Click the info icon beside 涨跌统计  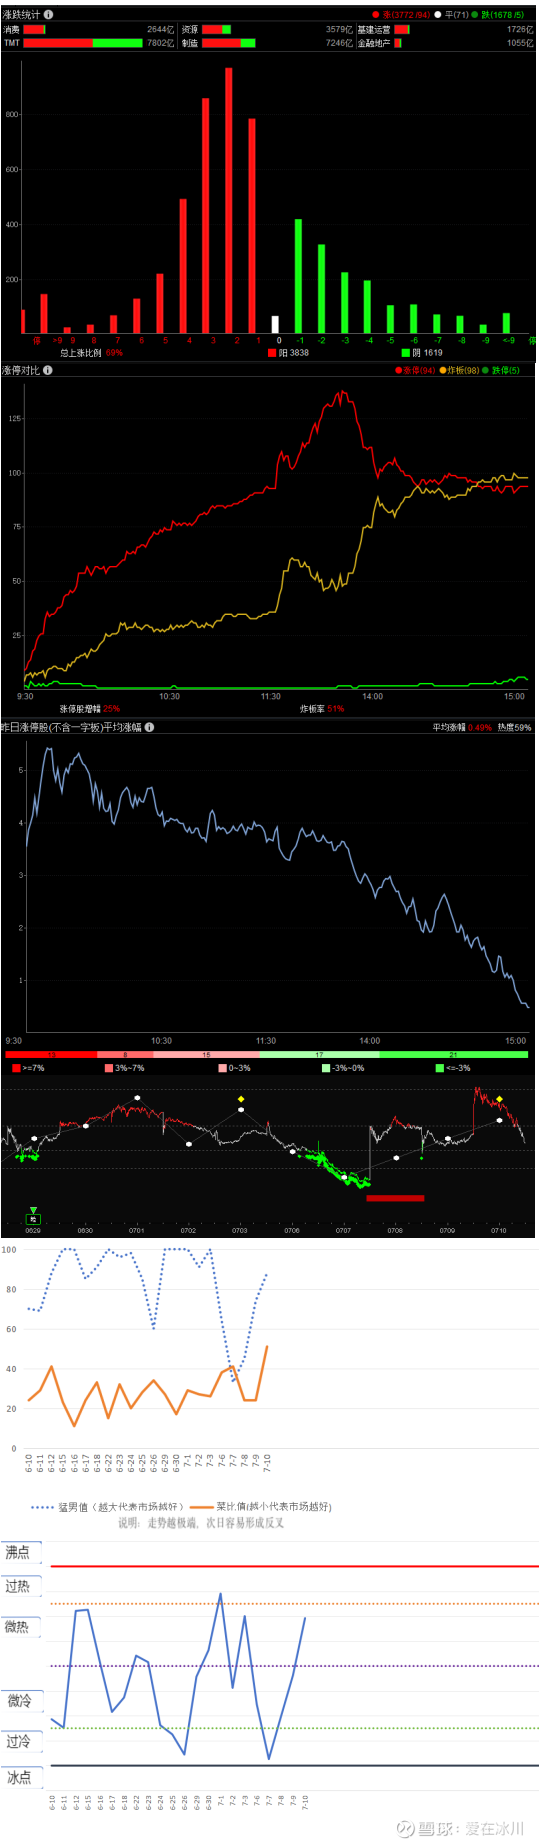(x=49, y=15)
